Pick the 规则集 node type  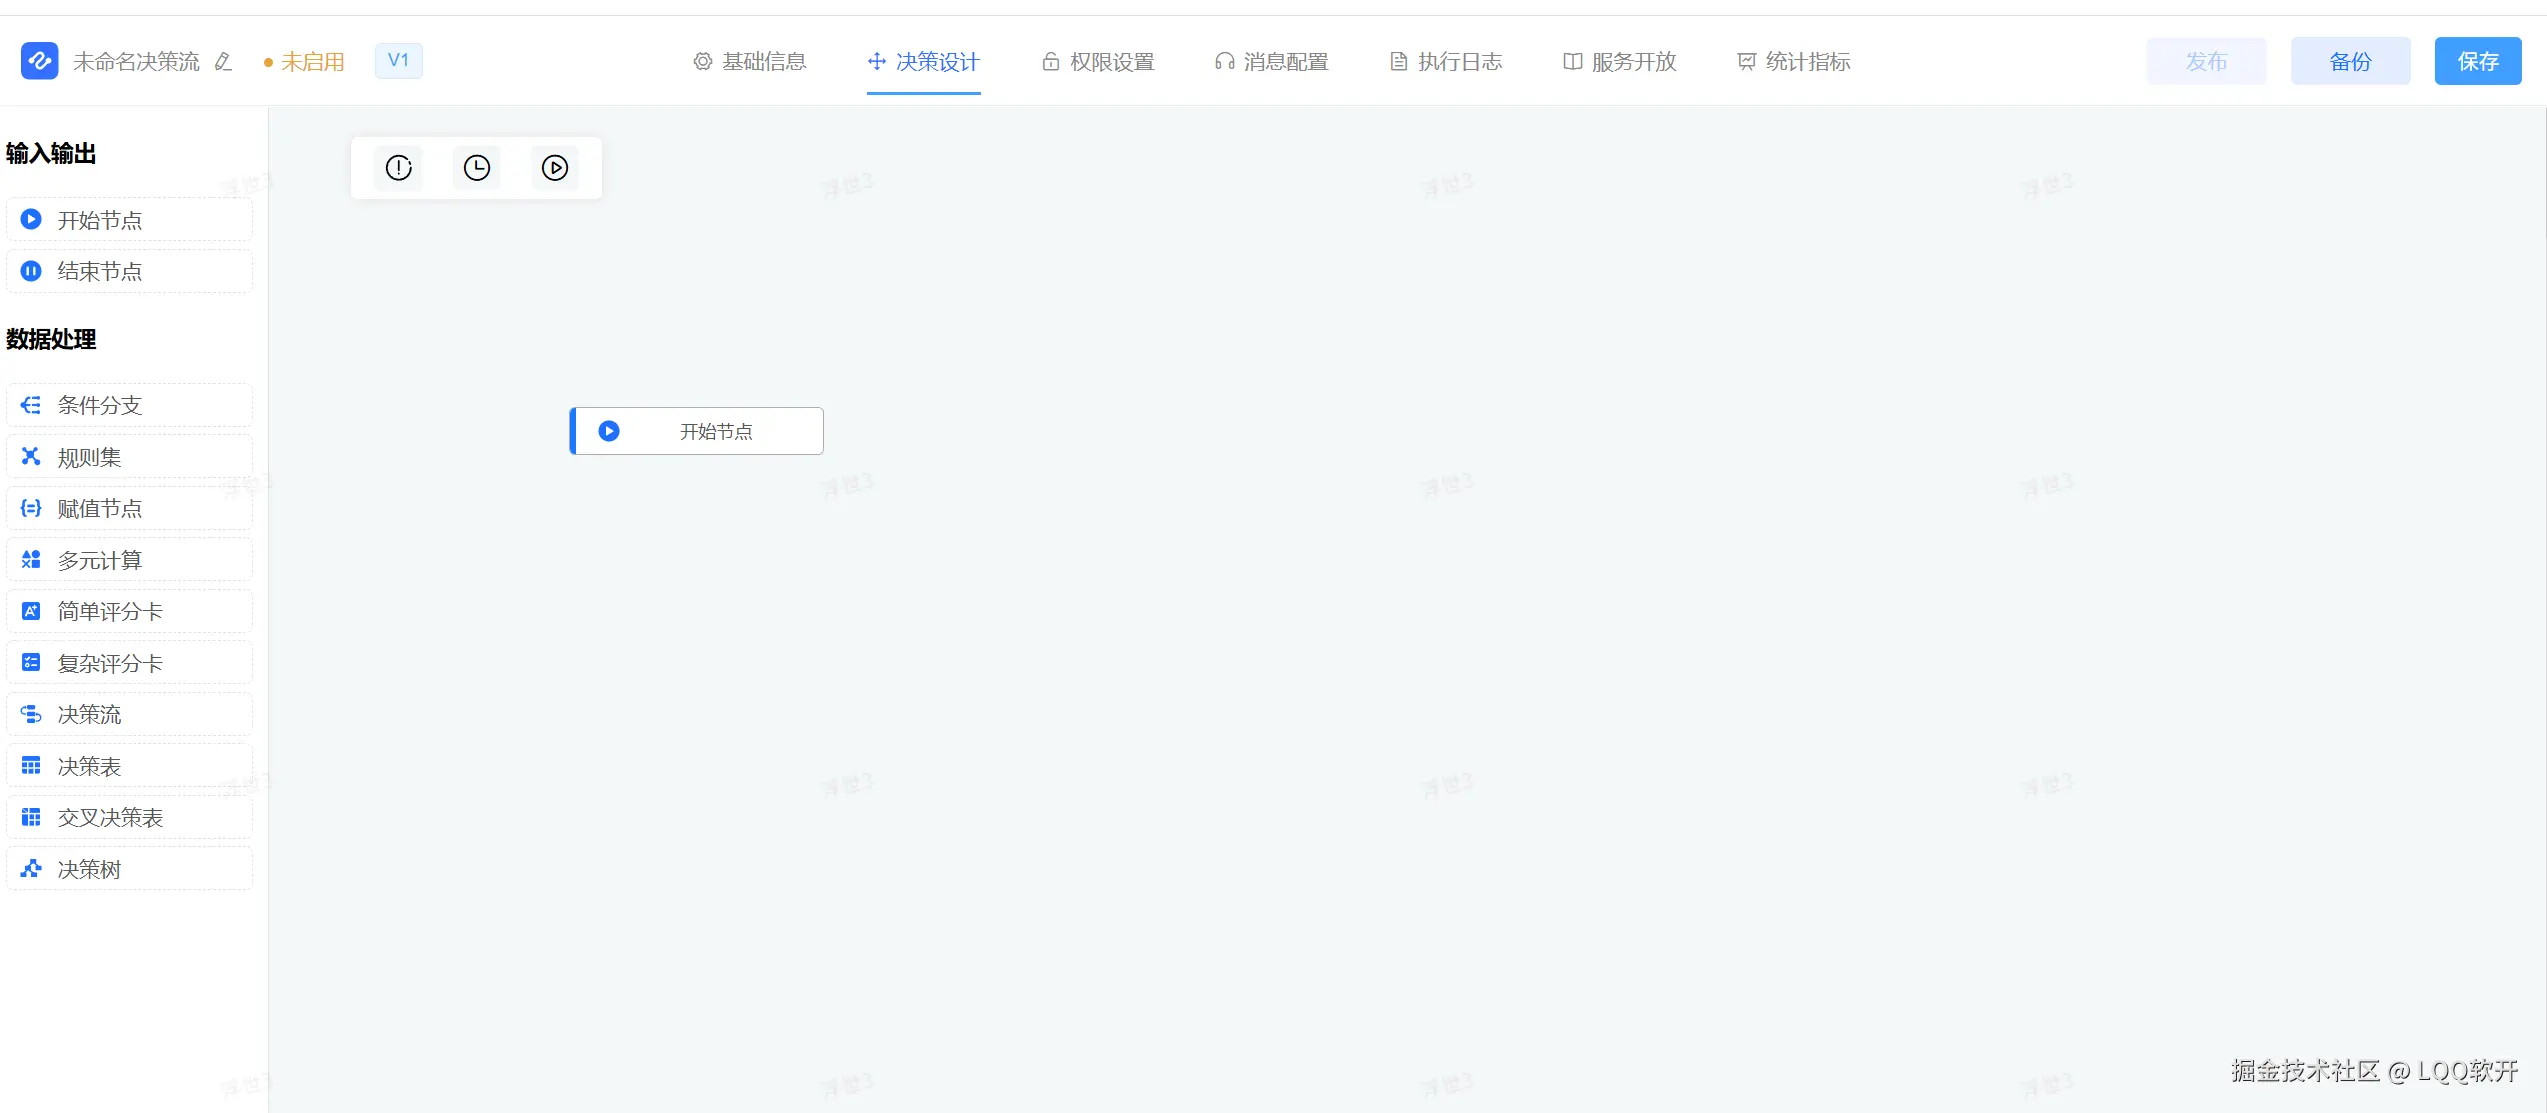pyautogui.click(x=129, y=457)
